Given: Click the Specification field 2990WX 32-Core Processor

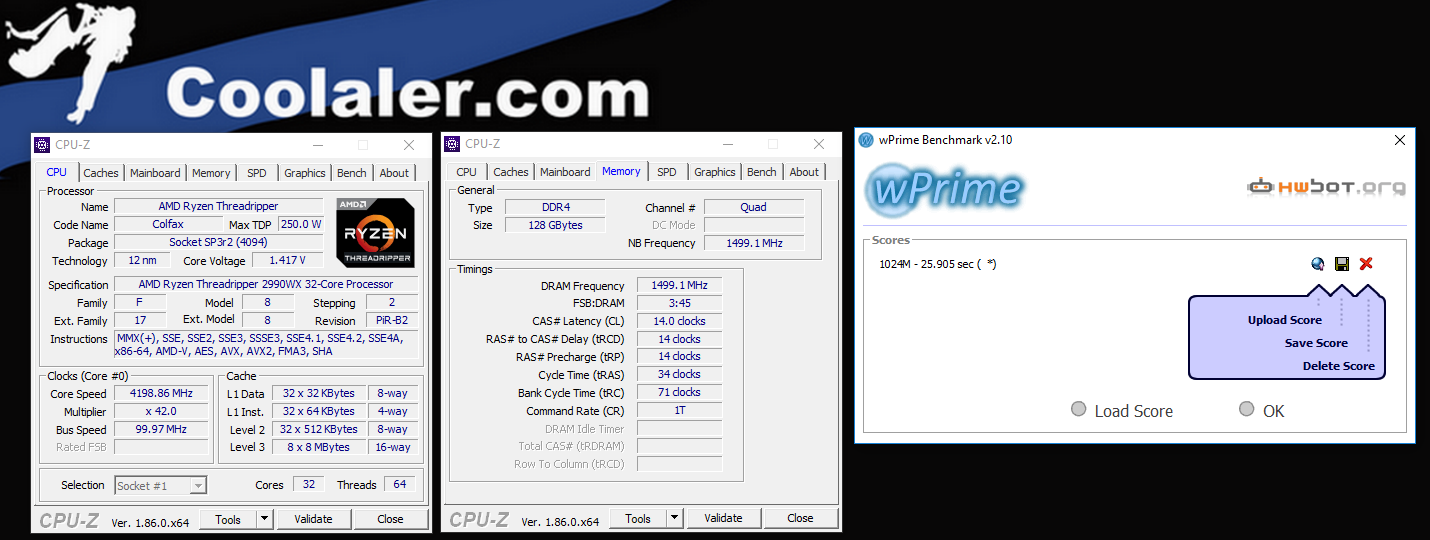Looking at the screenshot, I should [x=266, y=284].
